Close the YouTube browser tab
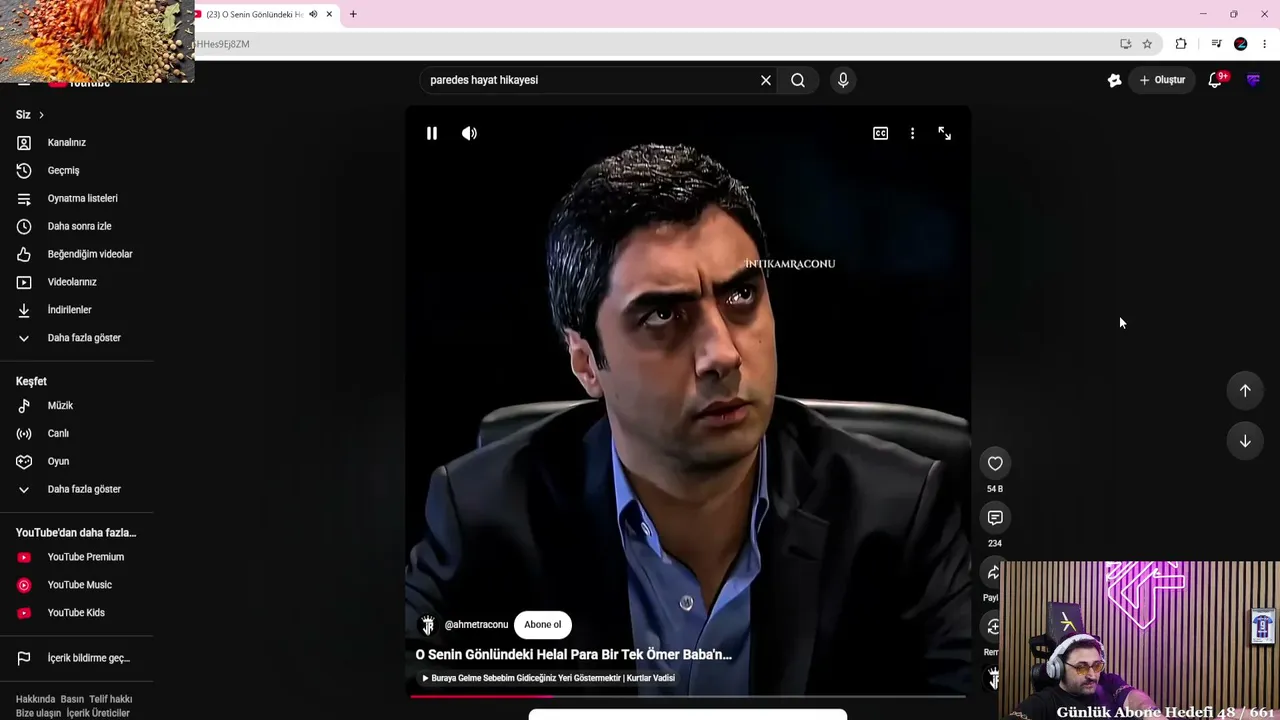Image resolution: width=1280 pixels, height=720 pixels. click(329, 14)
